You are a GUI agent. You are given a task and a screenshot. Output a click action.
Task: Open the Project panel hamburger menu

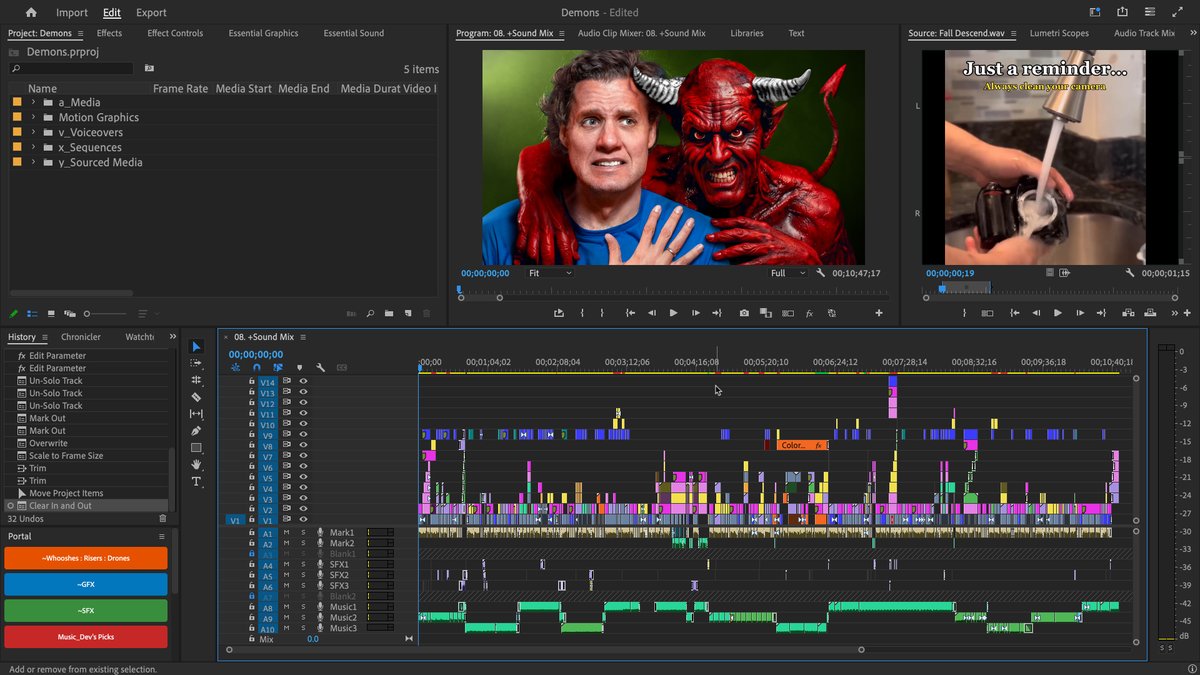82,33
